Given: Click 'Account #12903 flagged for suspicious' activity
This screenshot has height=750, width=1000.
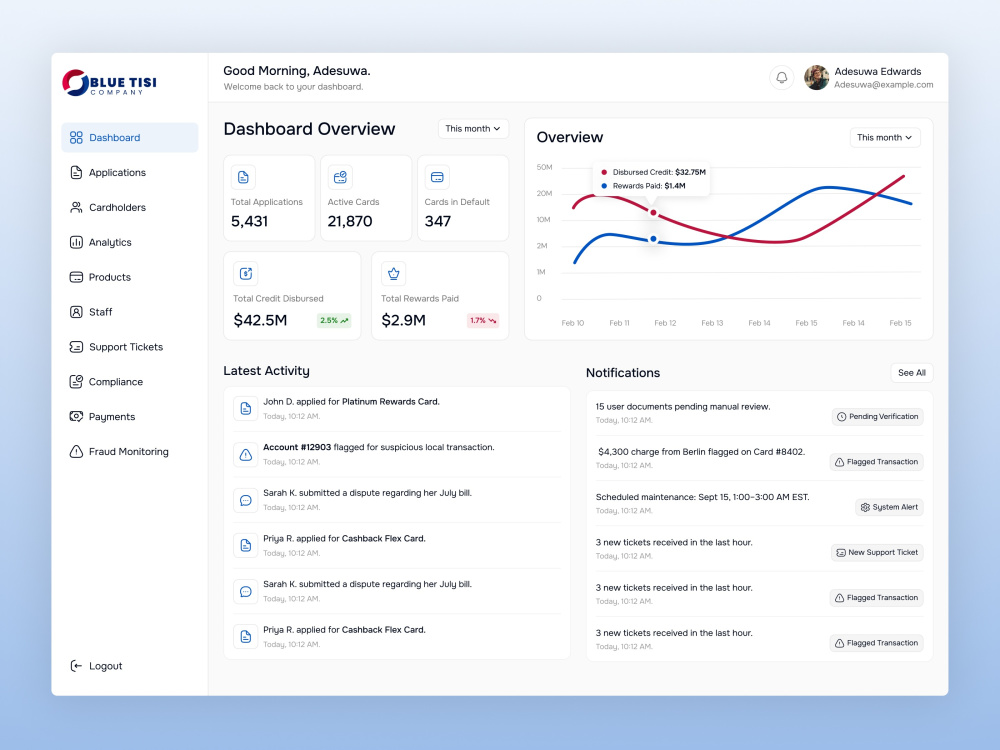Looking at the screenshot, I should (x=379, y=448).
